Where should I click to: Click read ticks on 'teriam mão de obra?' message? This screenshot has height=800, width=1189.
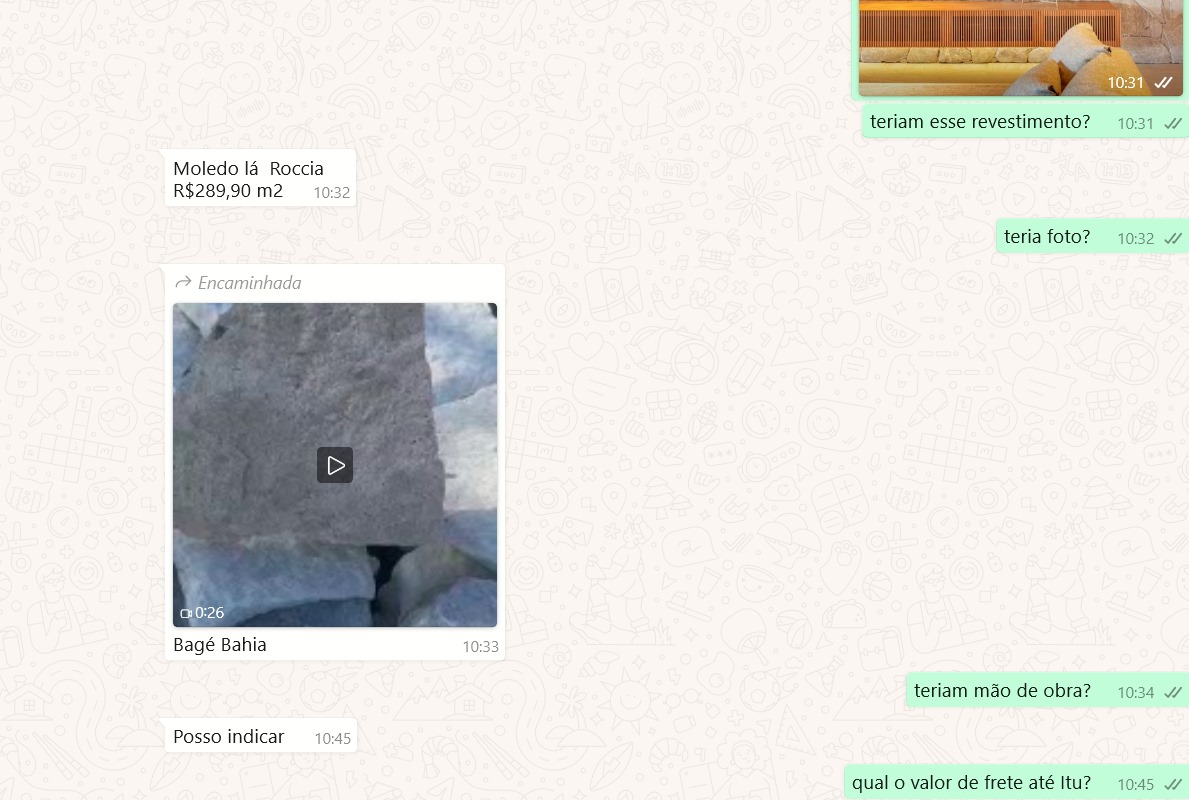(x=1173, y=692)
